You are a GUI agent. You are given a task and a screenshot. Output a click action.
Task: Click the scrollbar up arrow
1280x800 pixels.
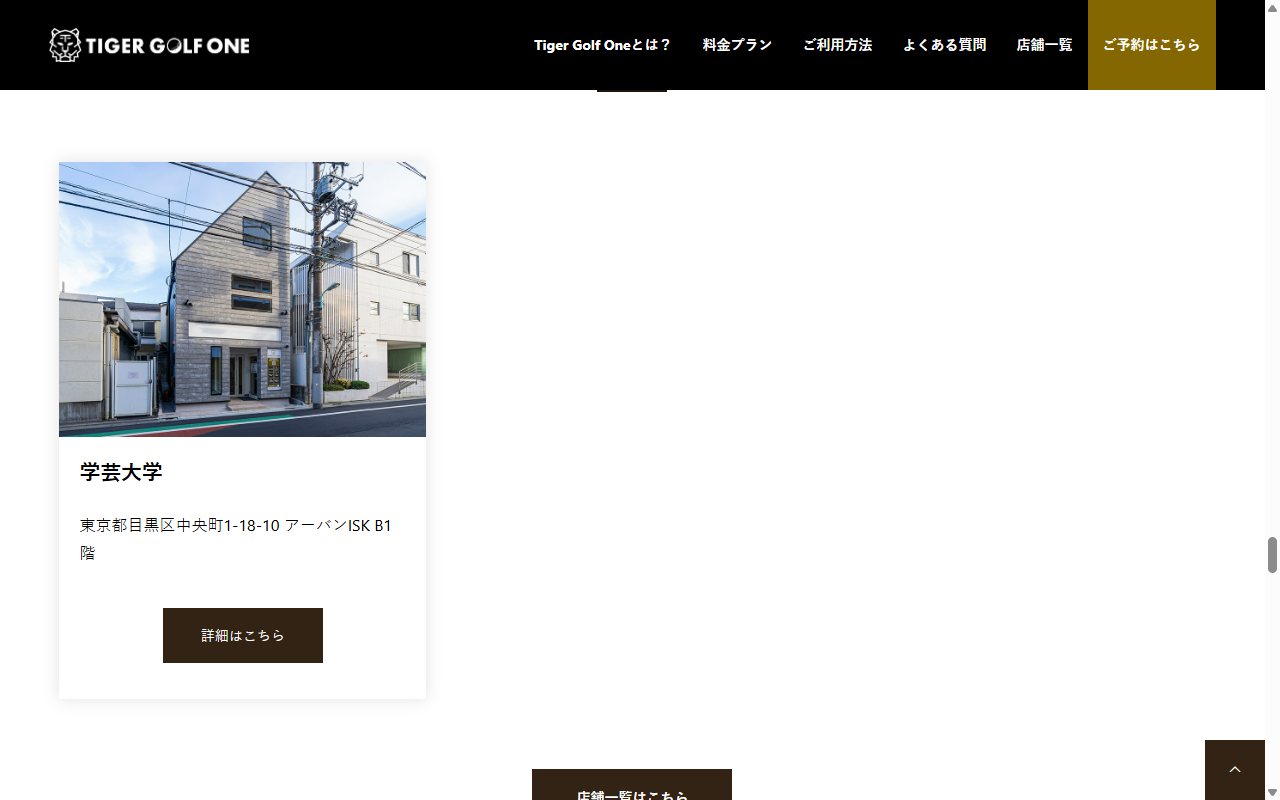(x=1272, y=7)
